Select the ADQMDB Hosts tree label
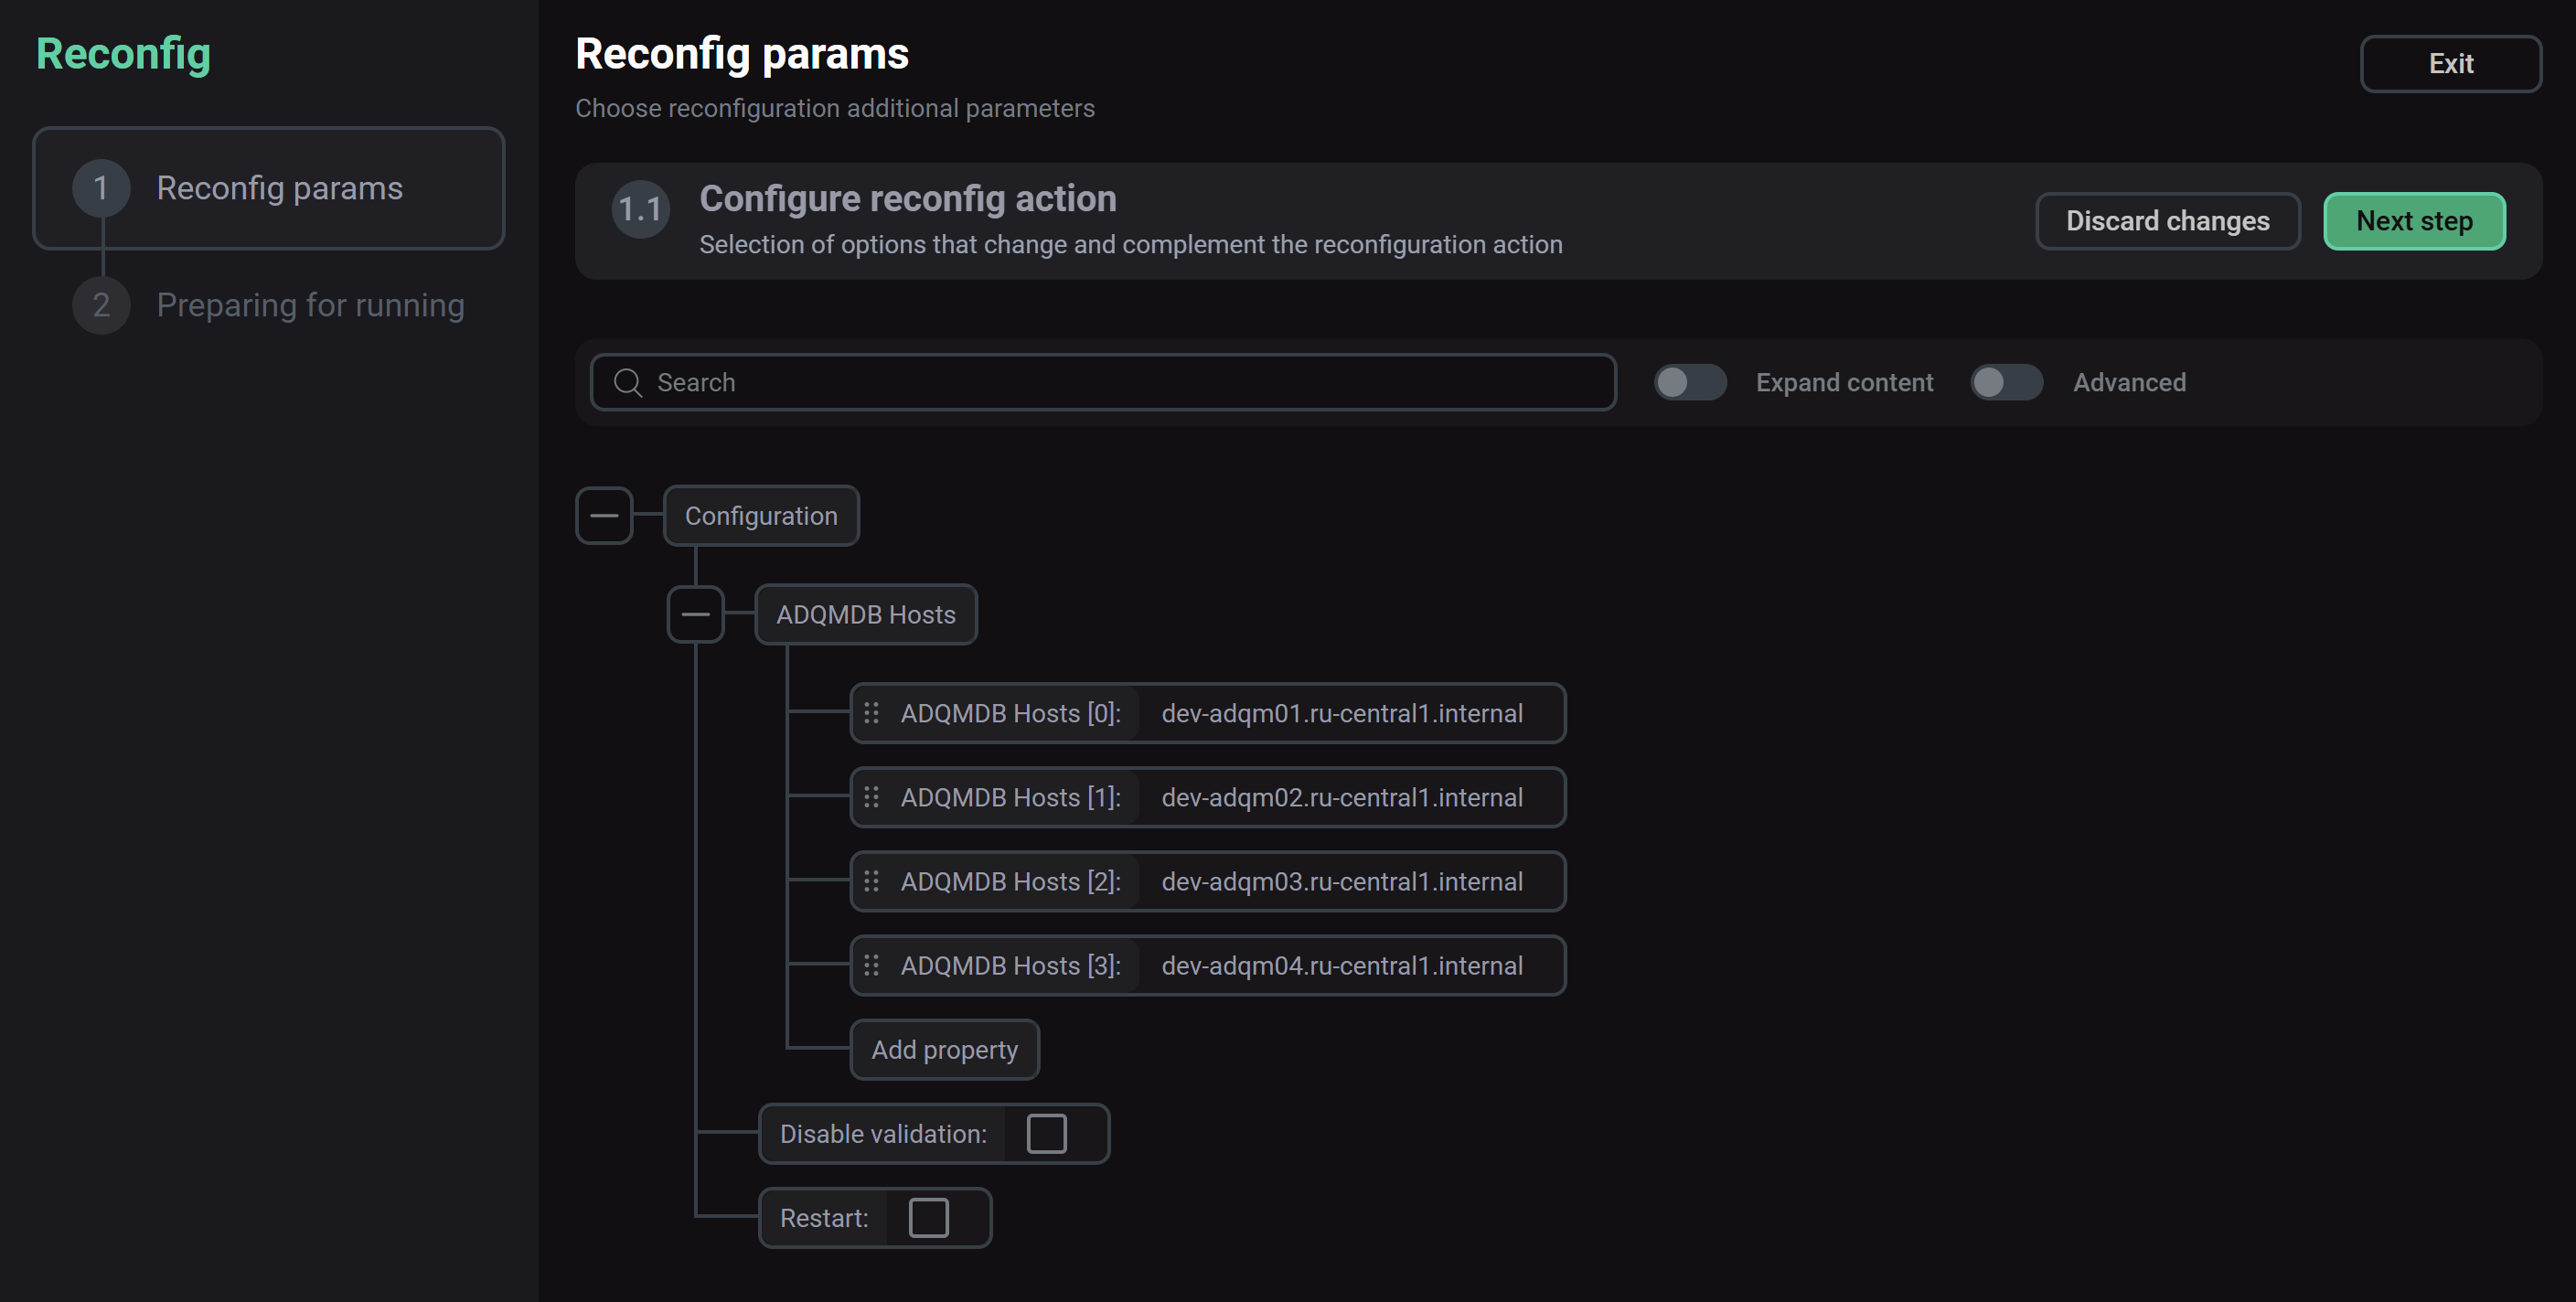 pos(866,614)
